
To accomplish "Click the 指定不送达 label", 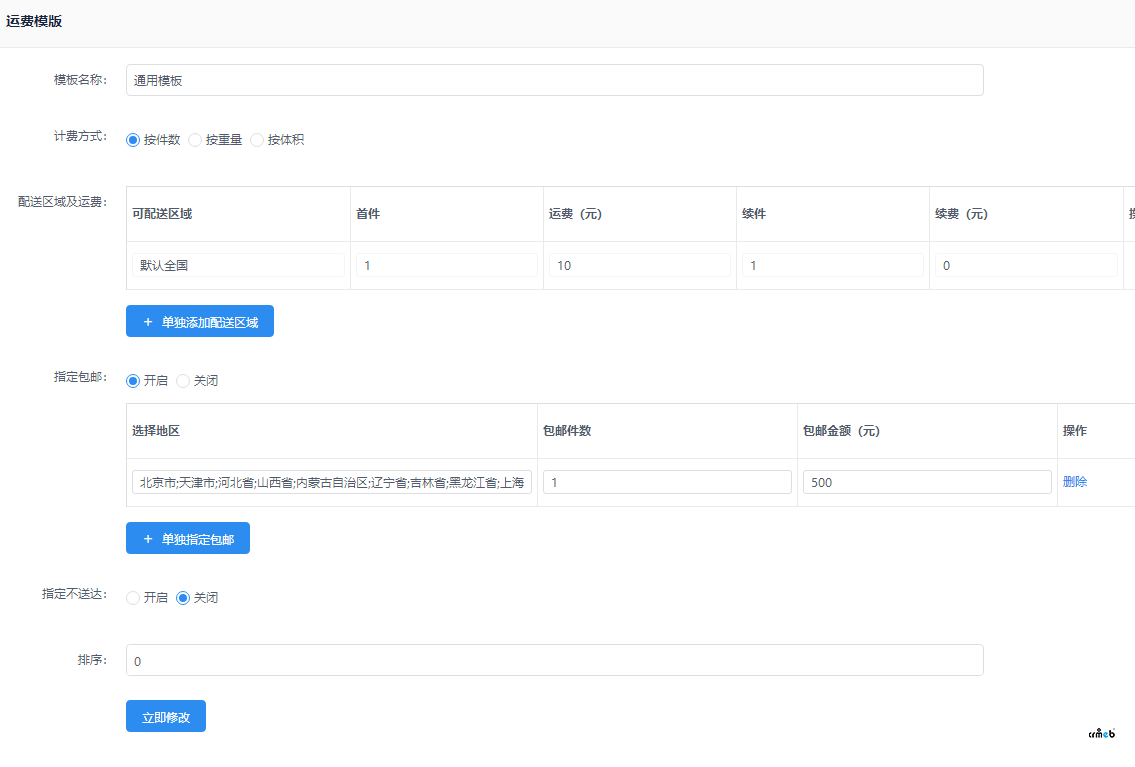I will pos(75,594).
